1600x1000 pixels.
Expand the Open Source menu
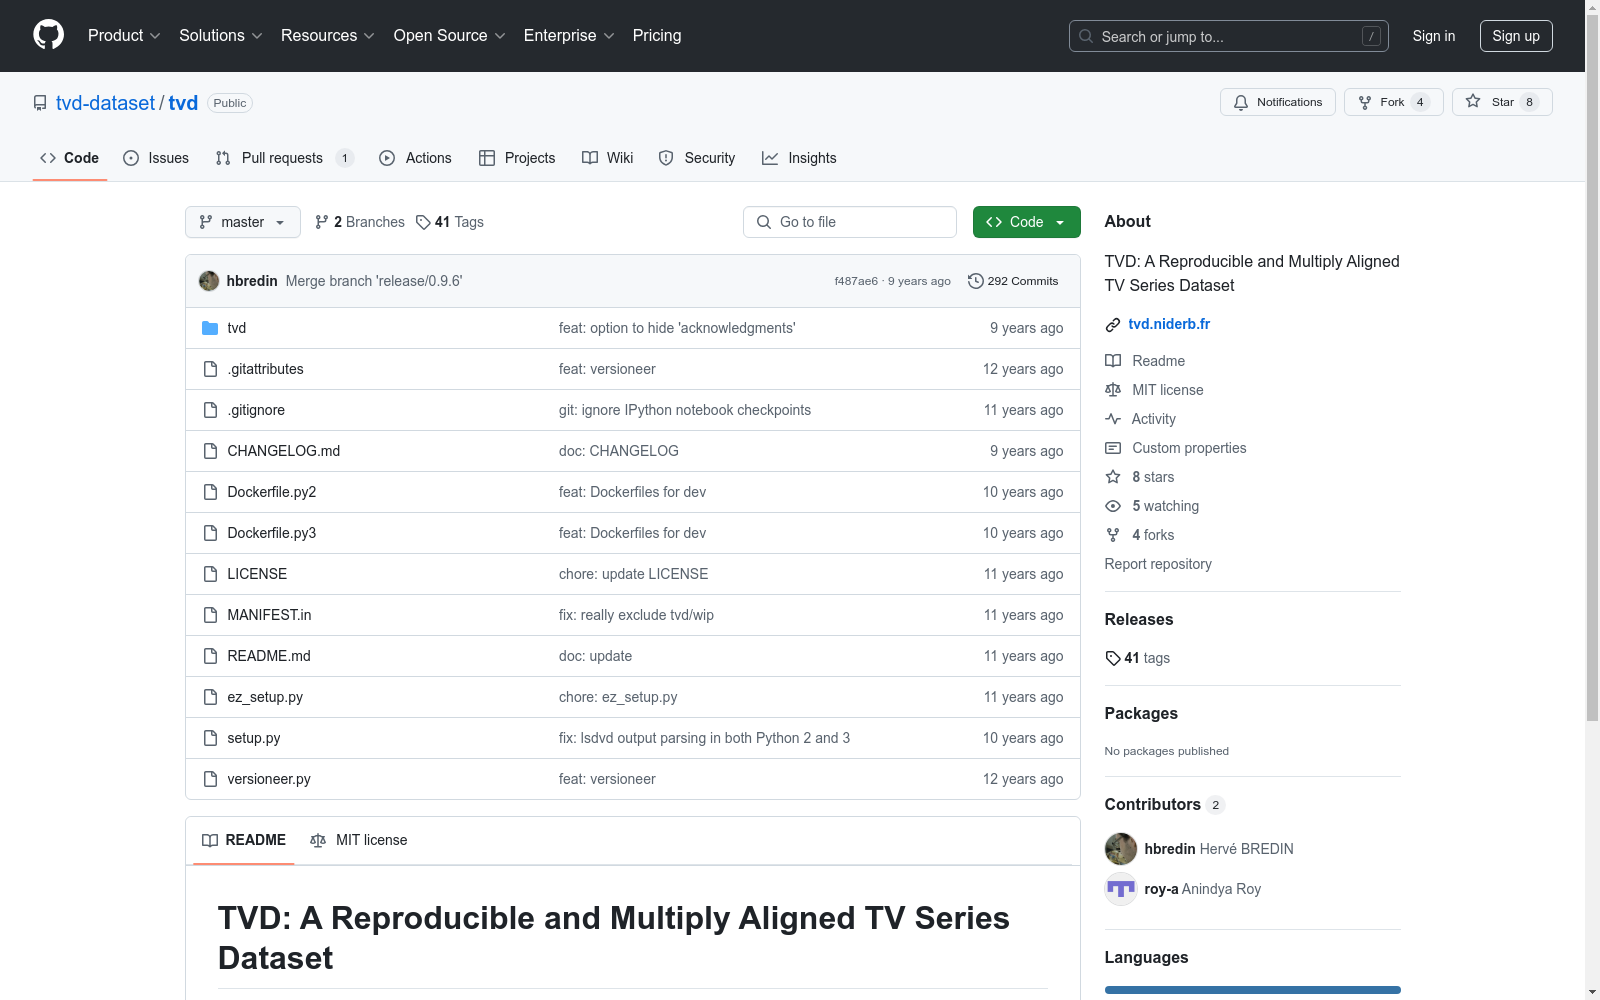[450, 35]
